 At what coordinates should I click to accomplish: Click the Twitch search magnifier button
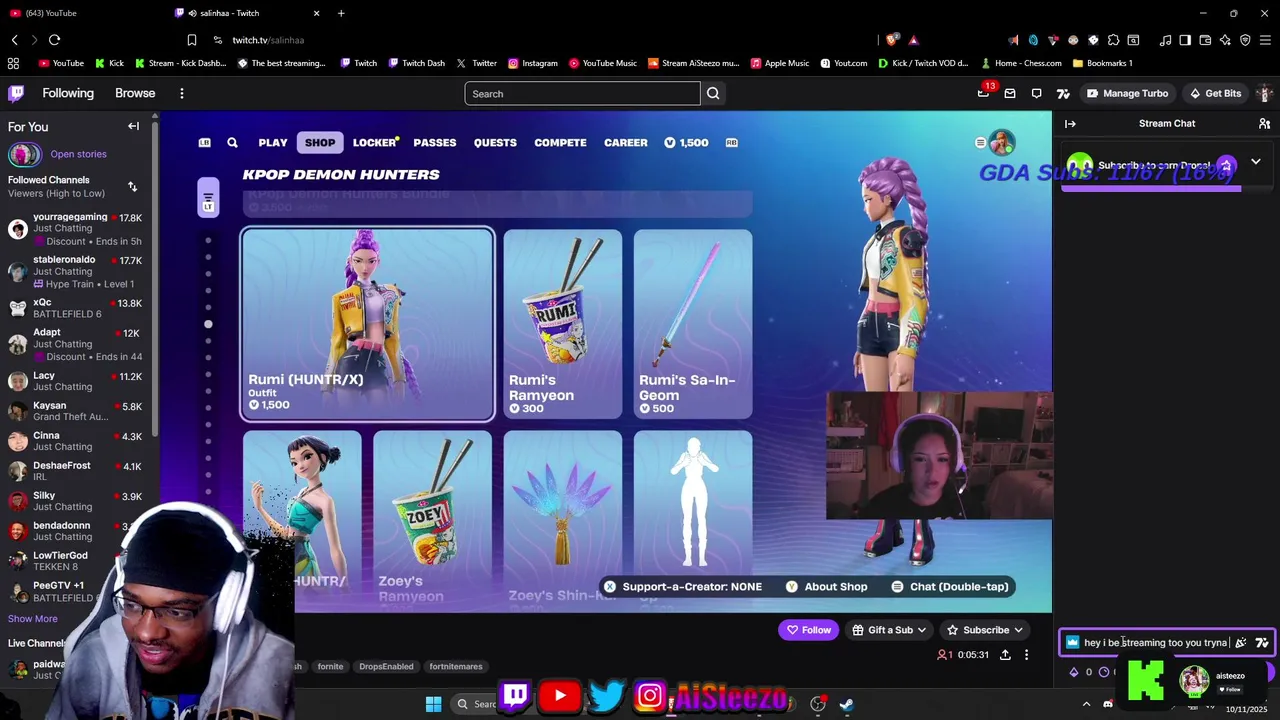pyautogui.click(x=713, y=93)
